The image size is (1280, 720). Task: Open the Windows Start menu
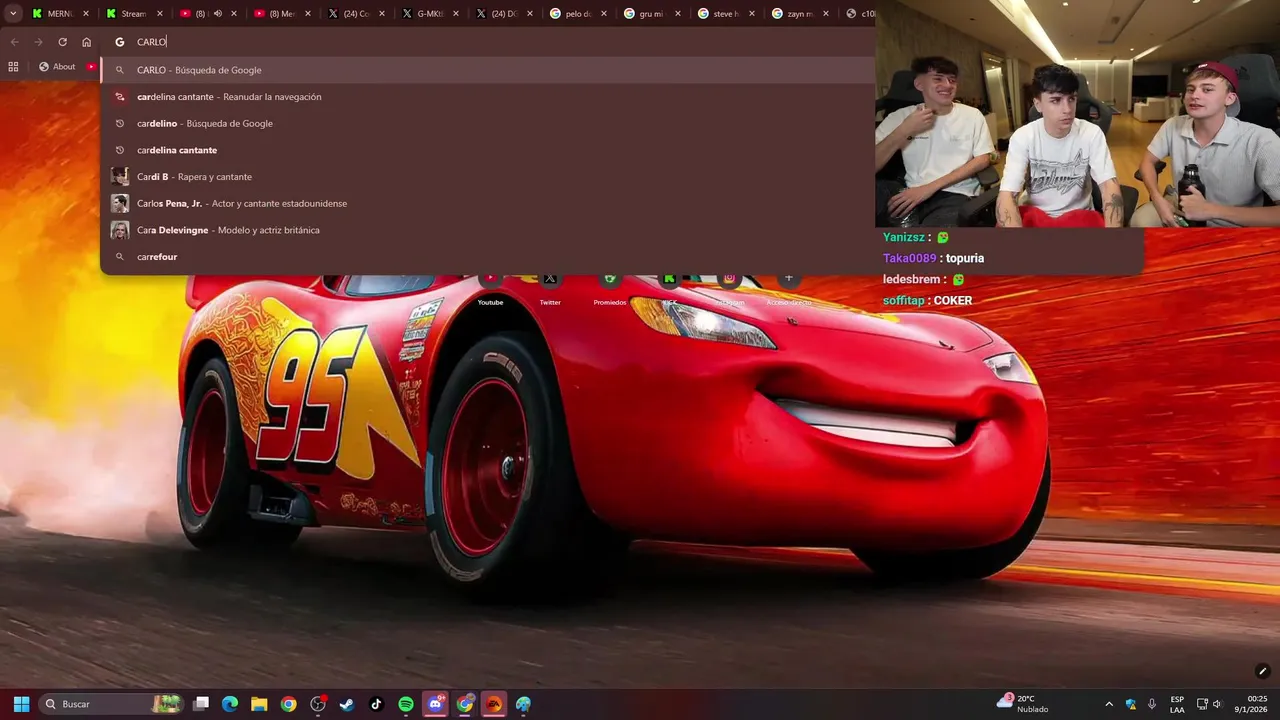[x=21, y=704]
